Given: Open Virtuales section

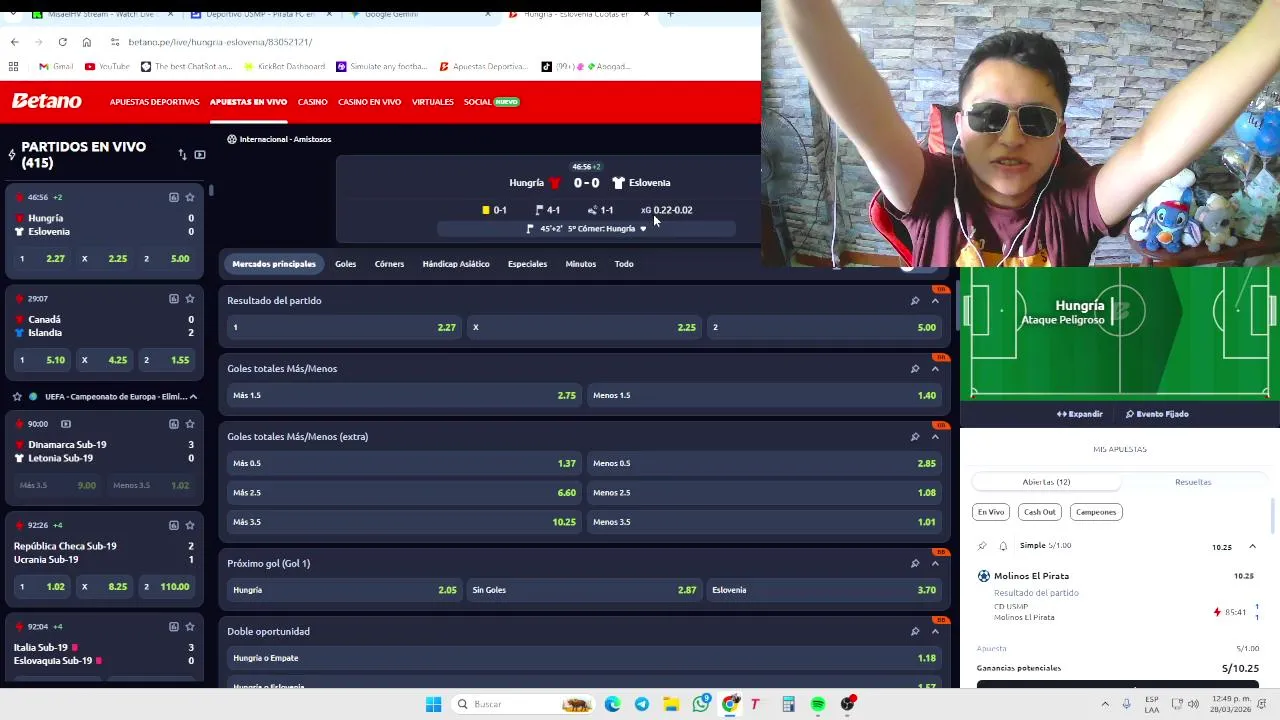Looking at the screenshot, I should click(x=432, y=102).
